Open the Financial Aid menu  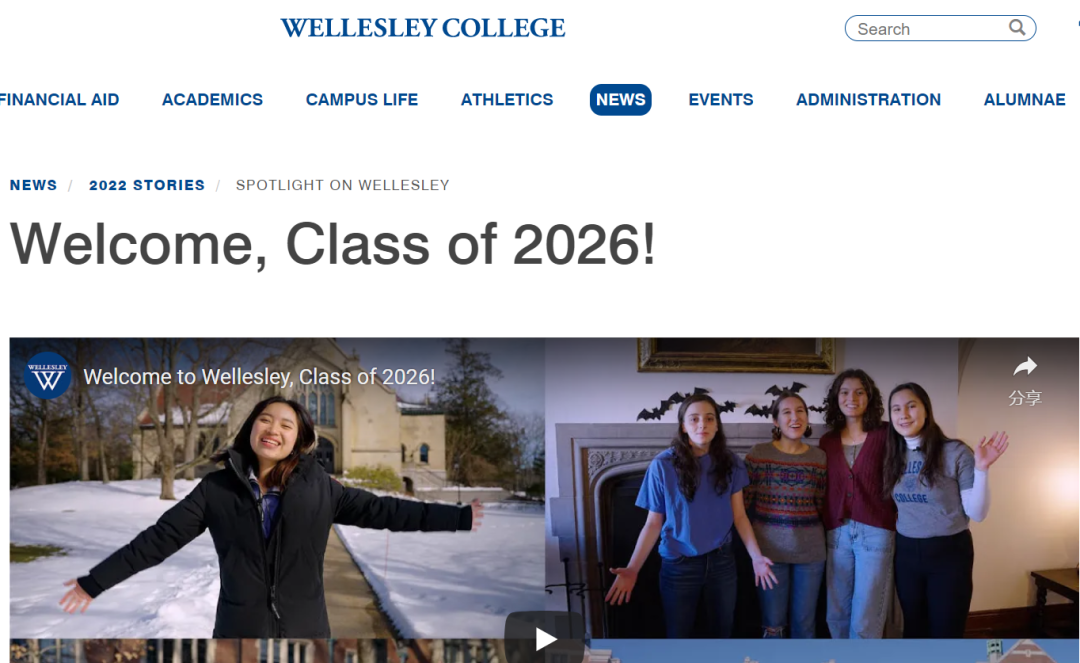60,100
